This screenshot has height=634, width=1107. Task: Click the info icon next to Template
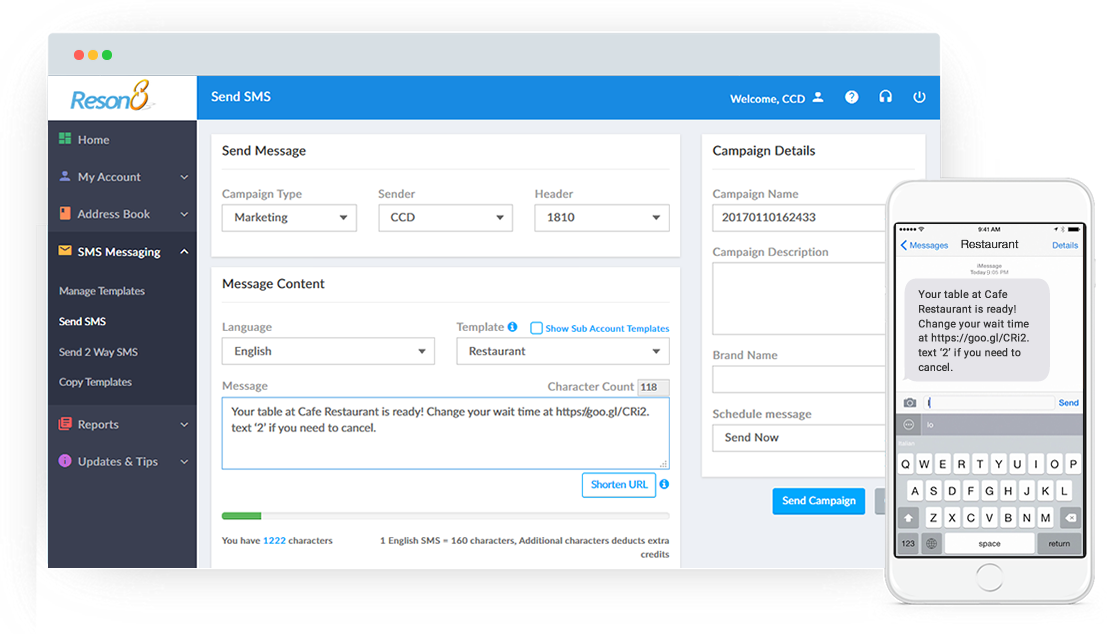513,327
